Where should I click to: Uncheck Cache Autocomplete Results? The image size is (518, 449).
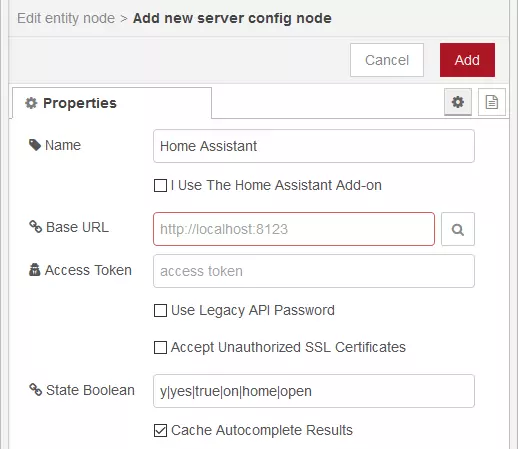[x=160, y=430]
